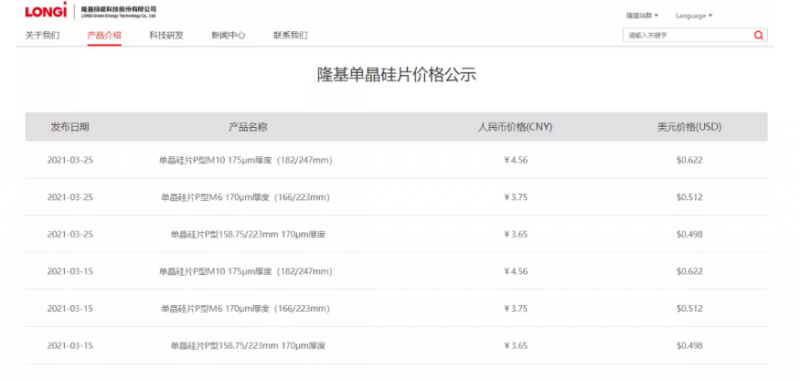Click the LONGi logo
This screenshot has height=381, width=800.
coord(46,10)
